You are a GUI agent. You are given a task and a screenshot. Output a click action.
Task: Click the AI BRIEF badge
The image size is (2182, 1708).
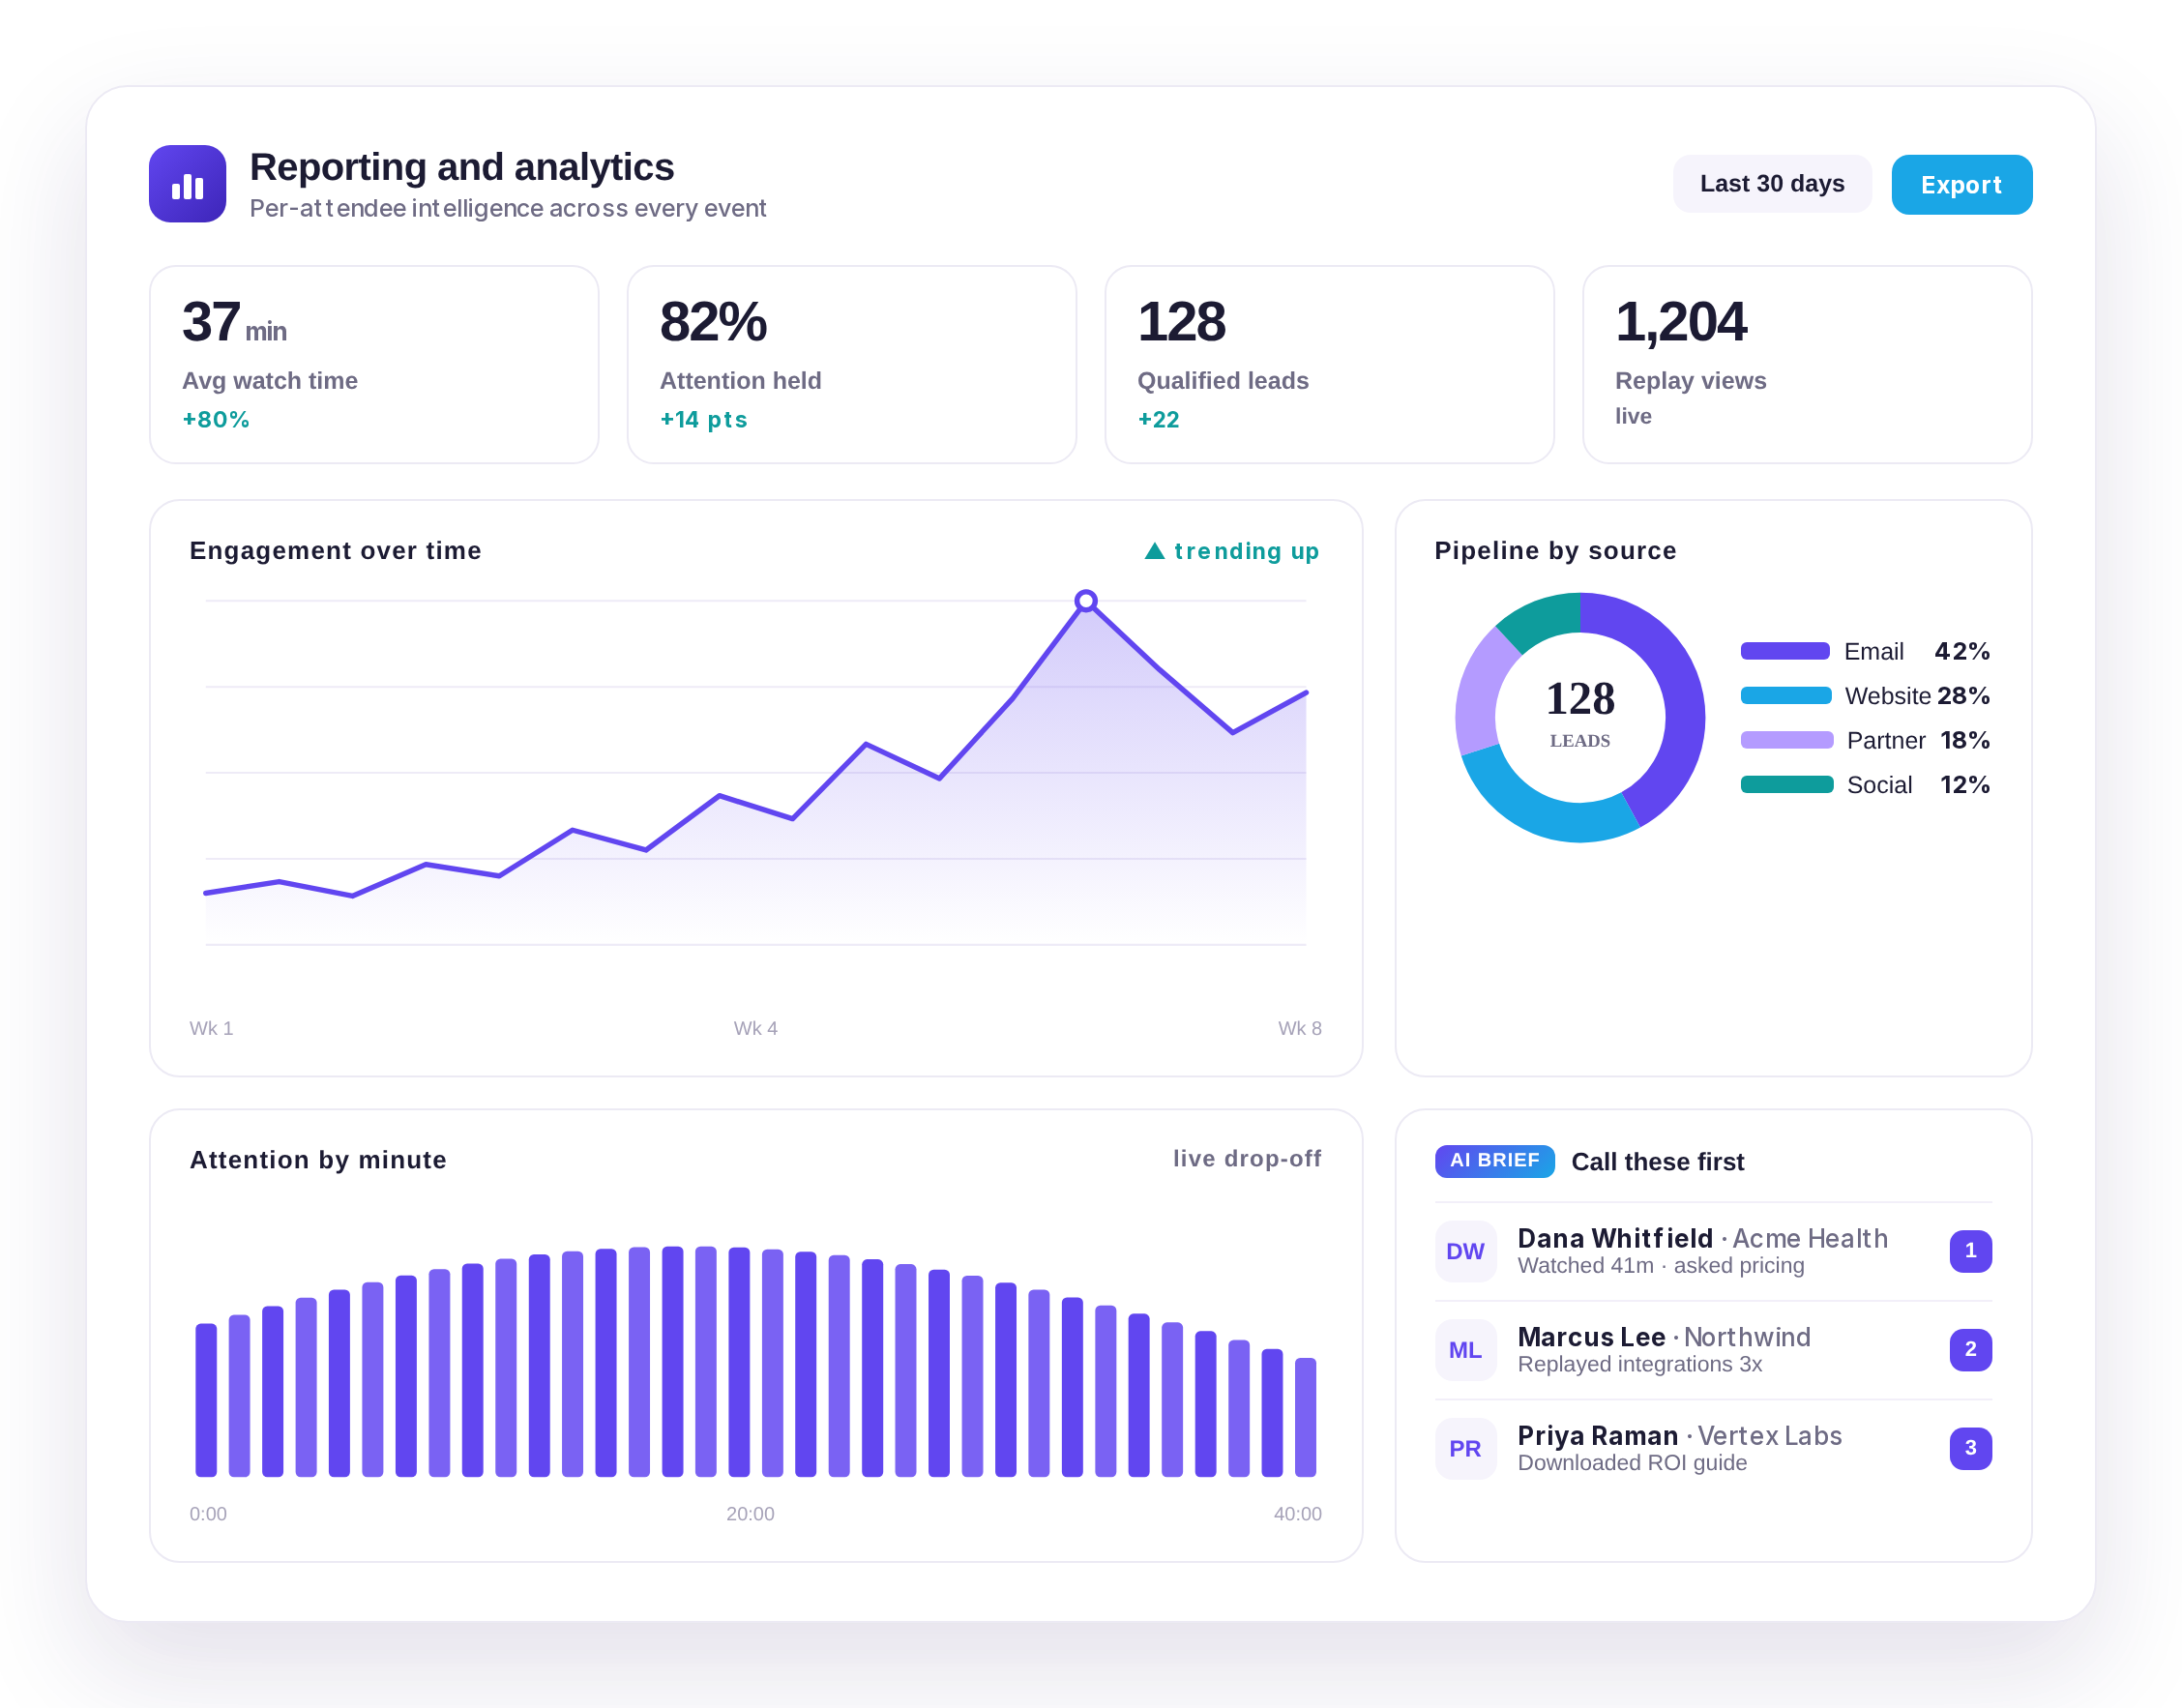point(1494,1161)
